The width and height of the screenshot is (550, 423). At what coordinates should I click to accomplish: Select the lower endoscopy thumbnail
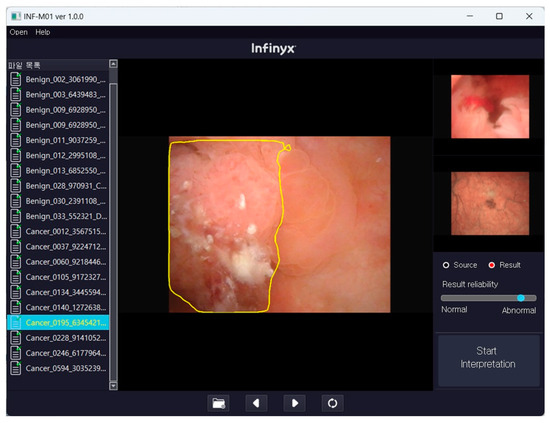[490, 203]
